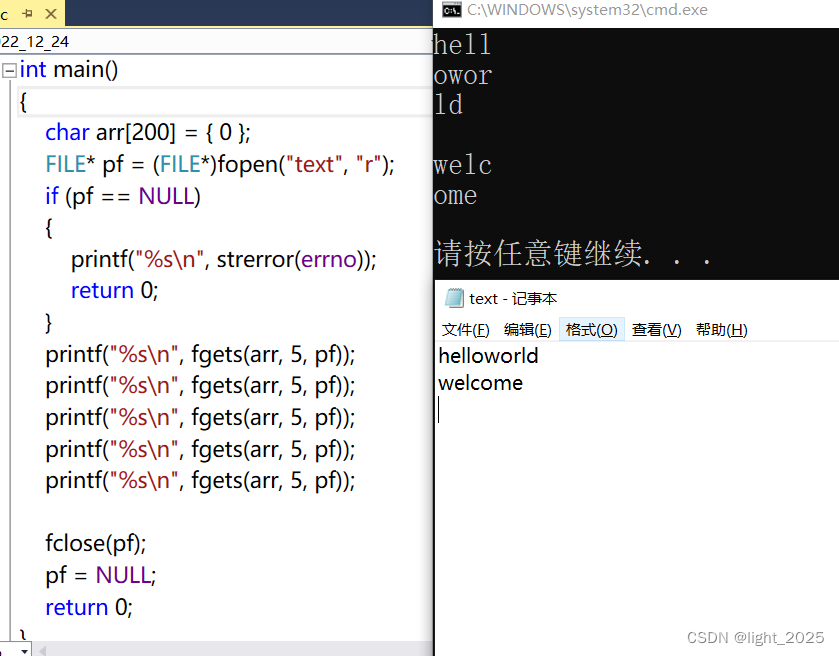Click the 'fclose(pf);' line
Viewport: 839px width, 656px height.
[96, 543]
